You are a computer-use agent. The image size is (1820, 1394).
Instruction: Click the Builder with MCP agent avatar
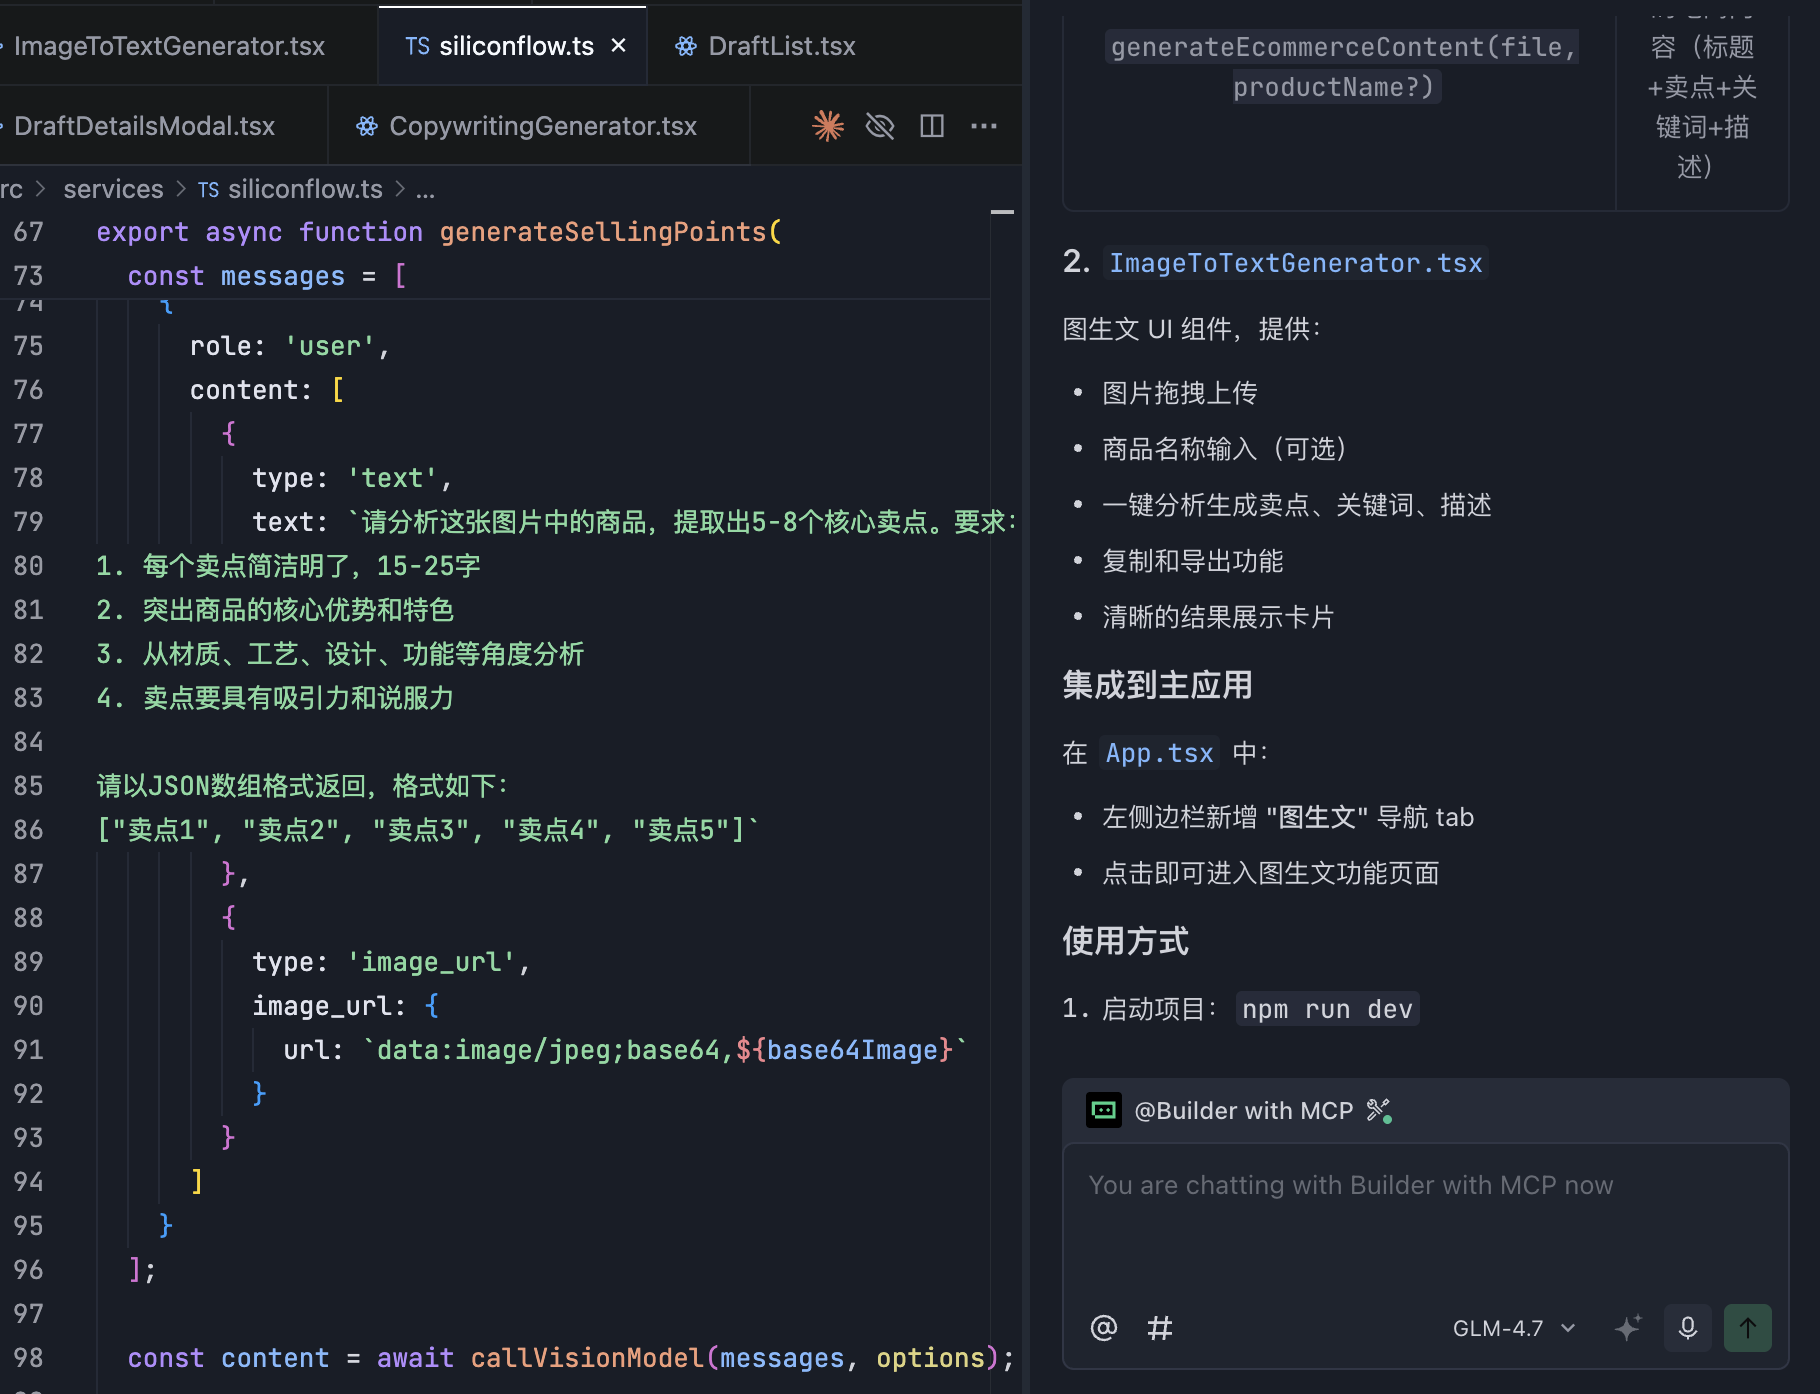pyautogui.click(x=1104, y=1110)
